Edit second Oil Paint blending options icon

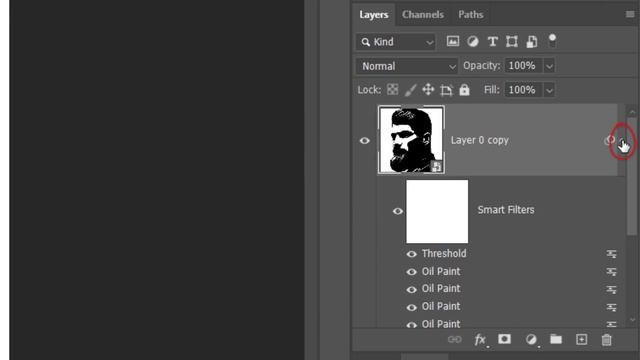611,289
